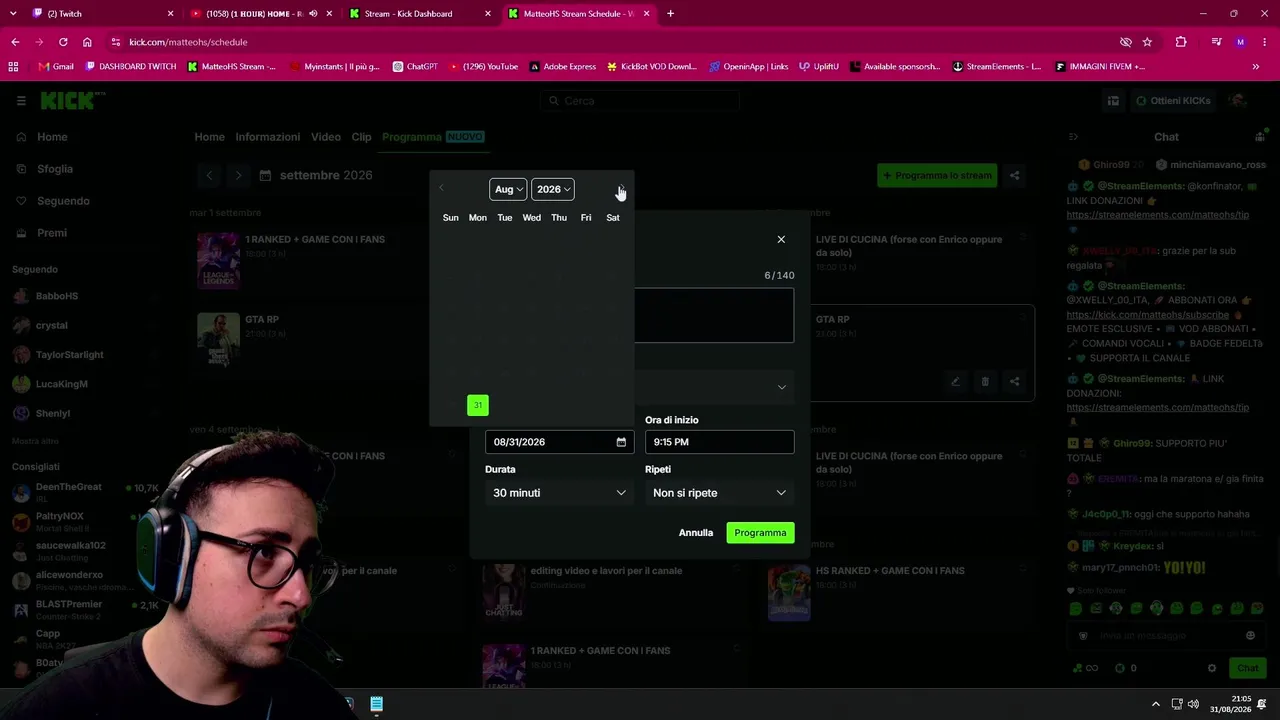Screen dimensions: 1280x720
Task: Open the Durata dropdown showing 30 minuti
Action: pyautogui.click(x=559, y=493)
